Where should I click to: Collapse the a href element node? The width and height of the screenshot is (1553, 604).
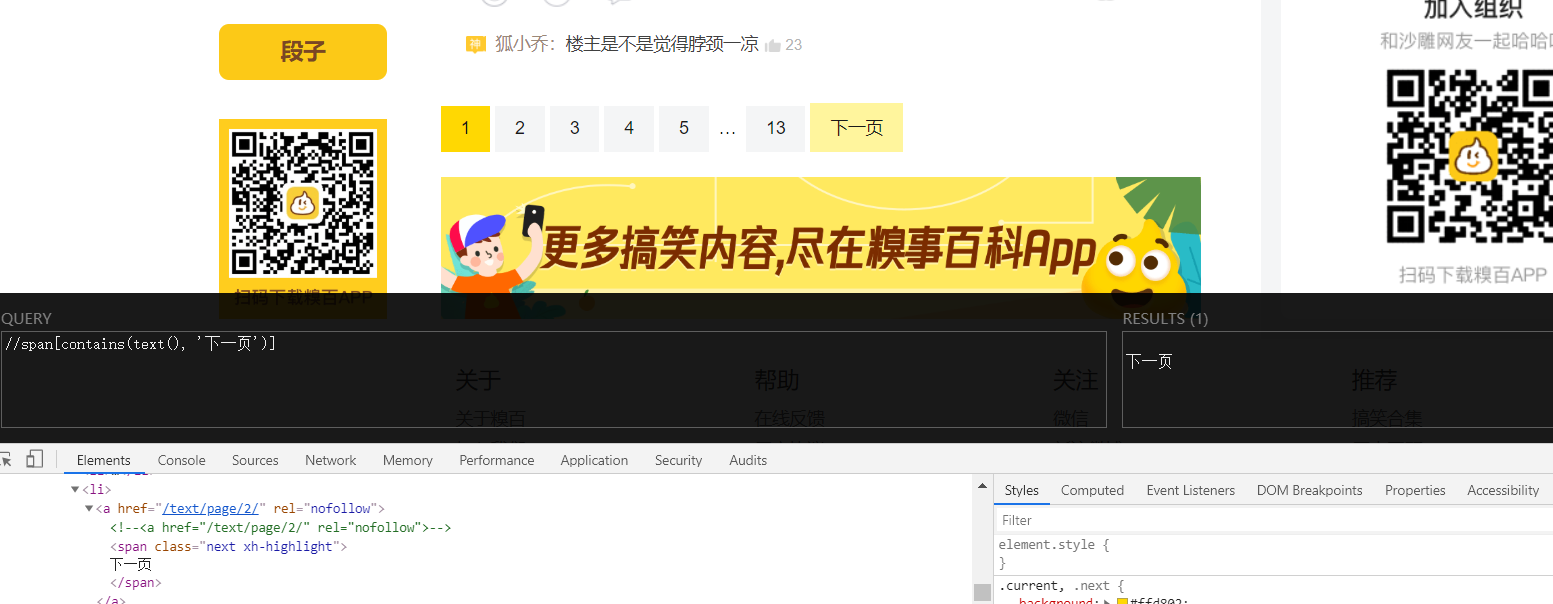[88, 507]
